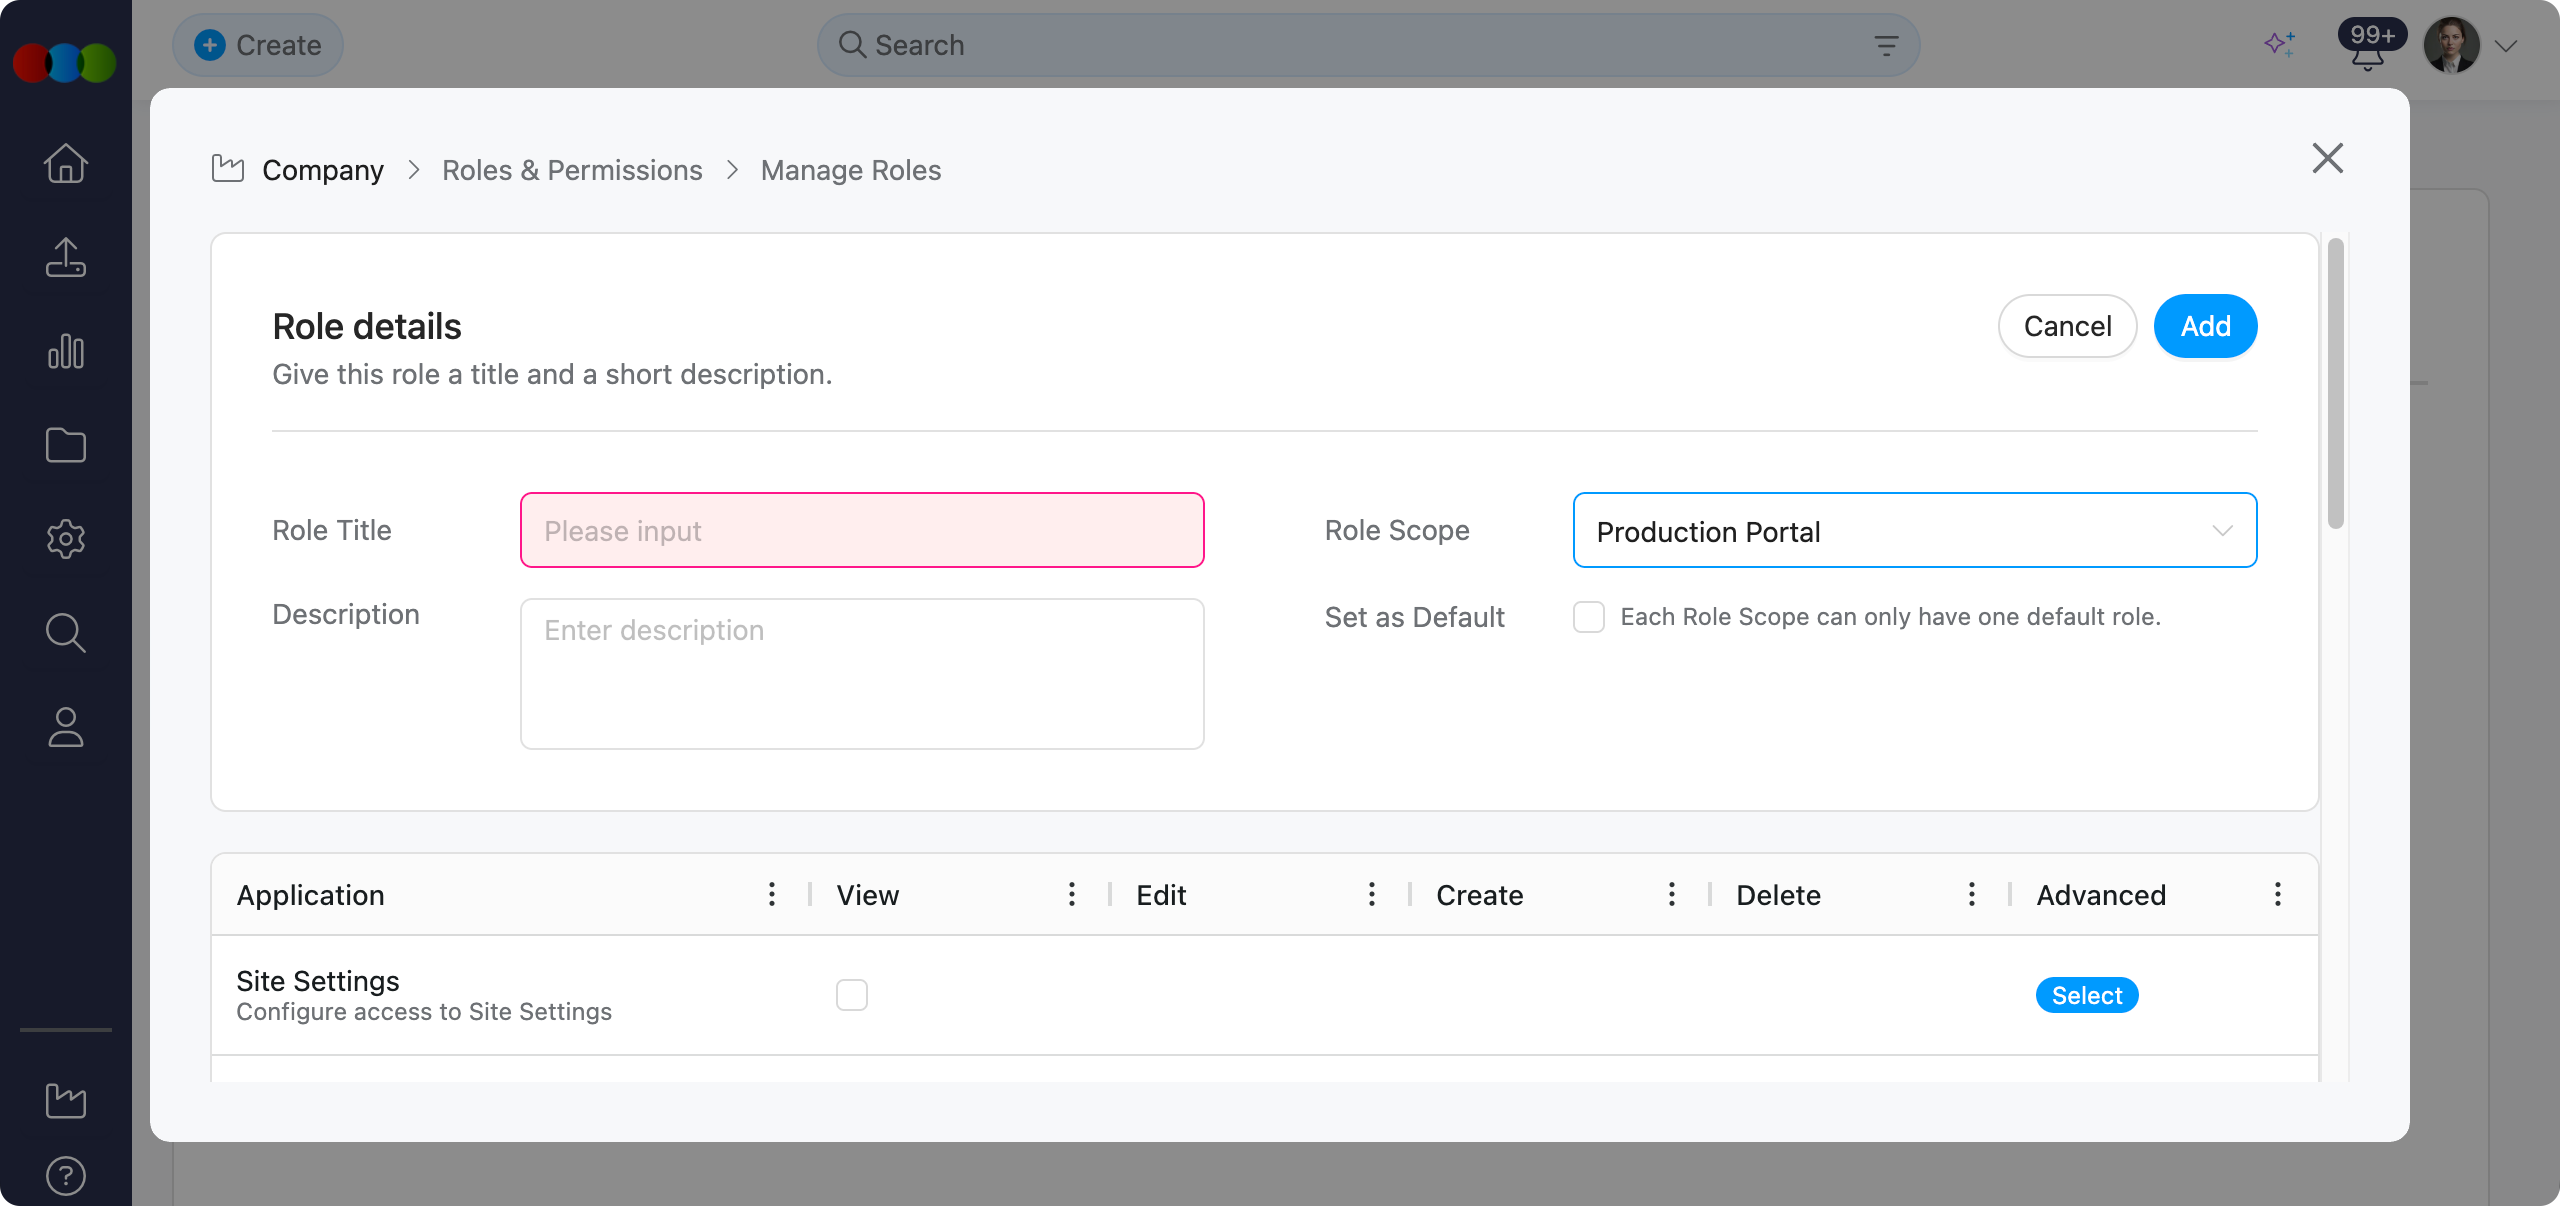
Task: Click the Role Title input field
Action: coord(861,530)
